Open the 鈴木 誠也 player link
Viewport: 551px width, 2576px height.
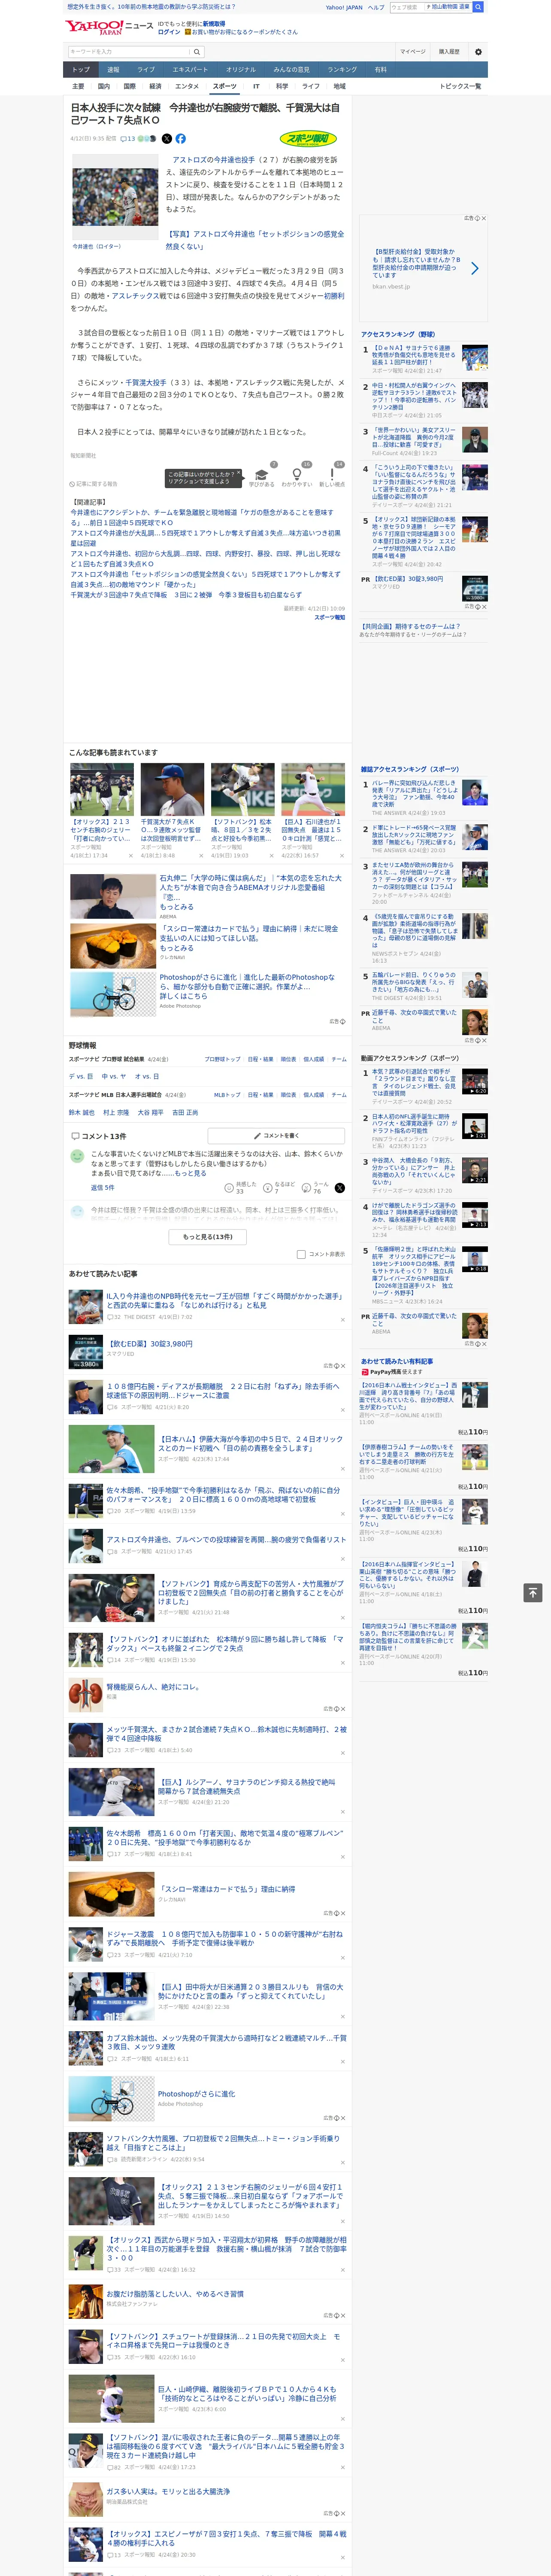[82, 1112]
